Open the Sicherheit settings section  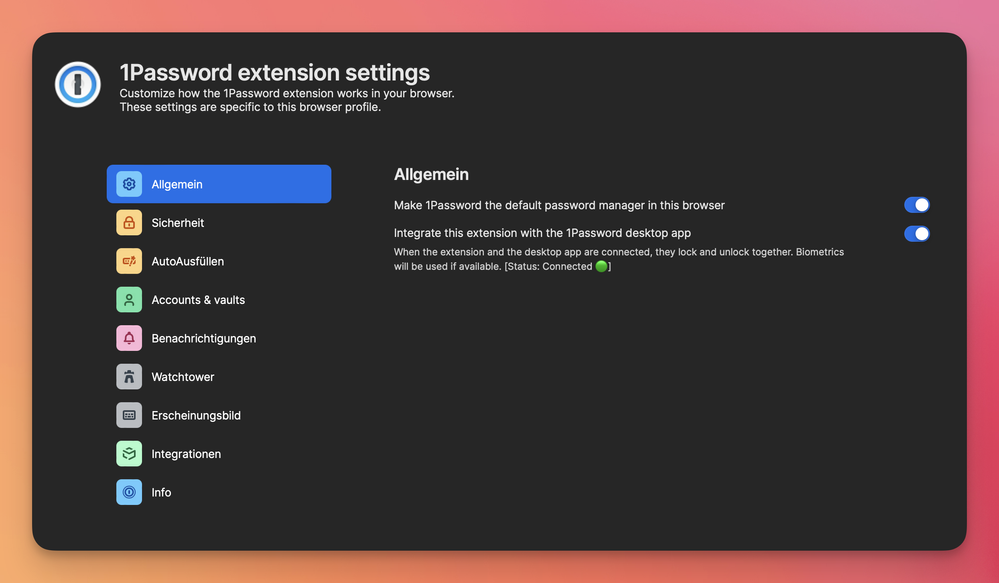[178, 223]
